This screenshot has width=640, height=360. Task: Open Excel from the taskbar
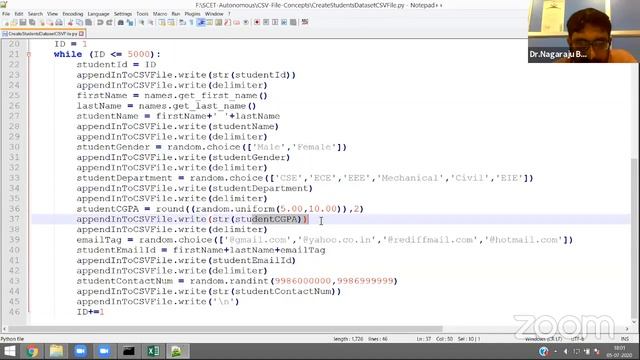click(x=153, y=351)
